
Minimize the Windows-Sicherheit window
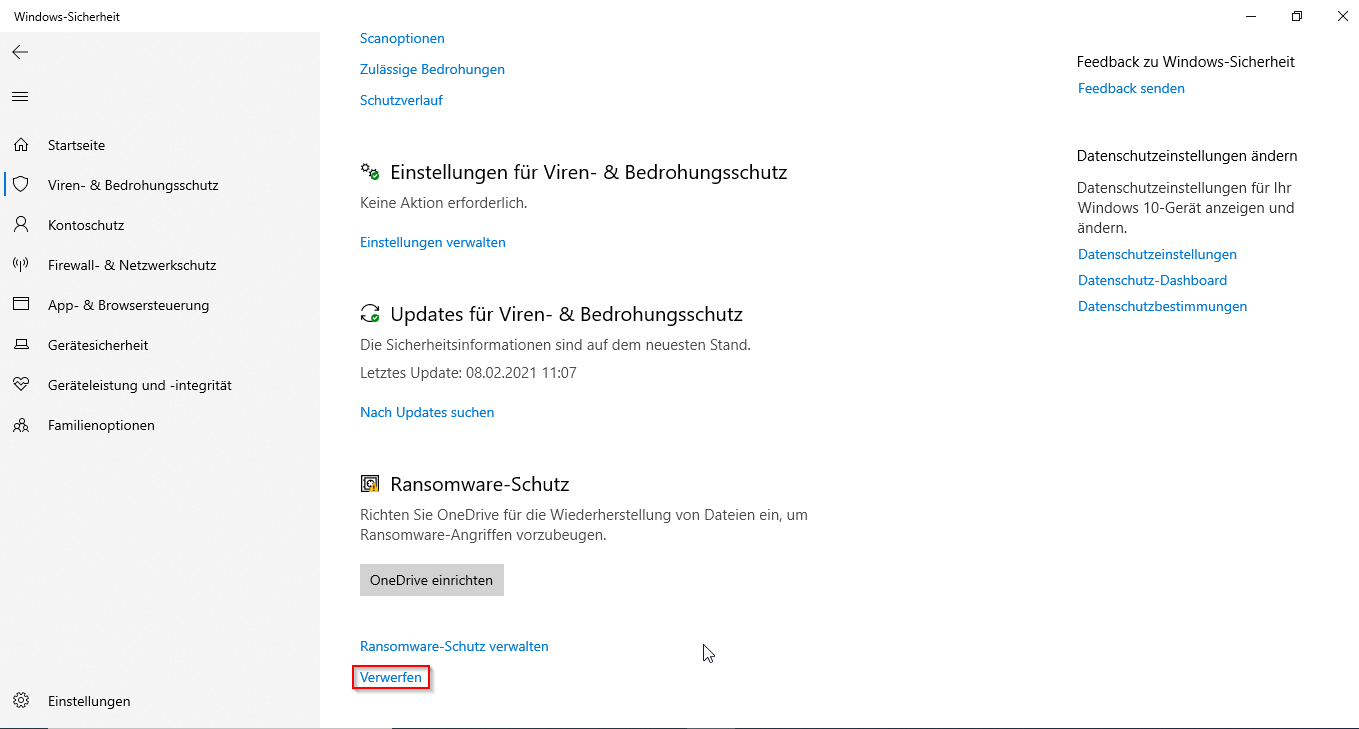point(1251,16)
